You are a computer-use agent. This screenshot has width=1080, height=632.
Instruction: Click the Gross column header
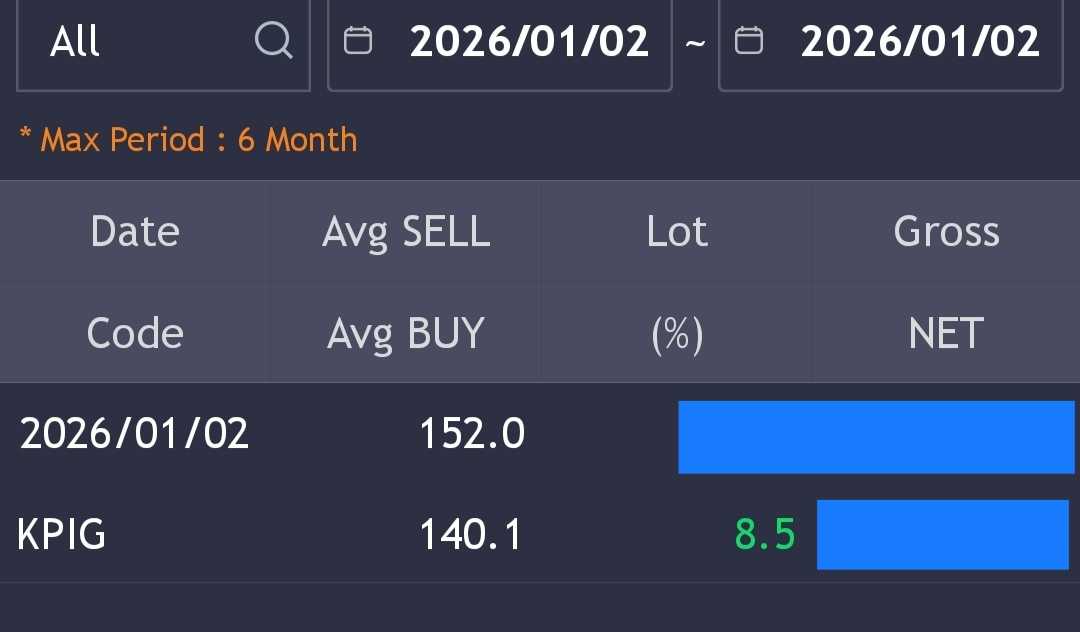(x=946, y=232)
